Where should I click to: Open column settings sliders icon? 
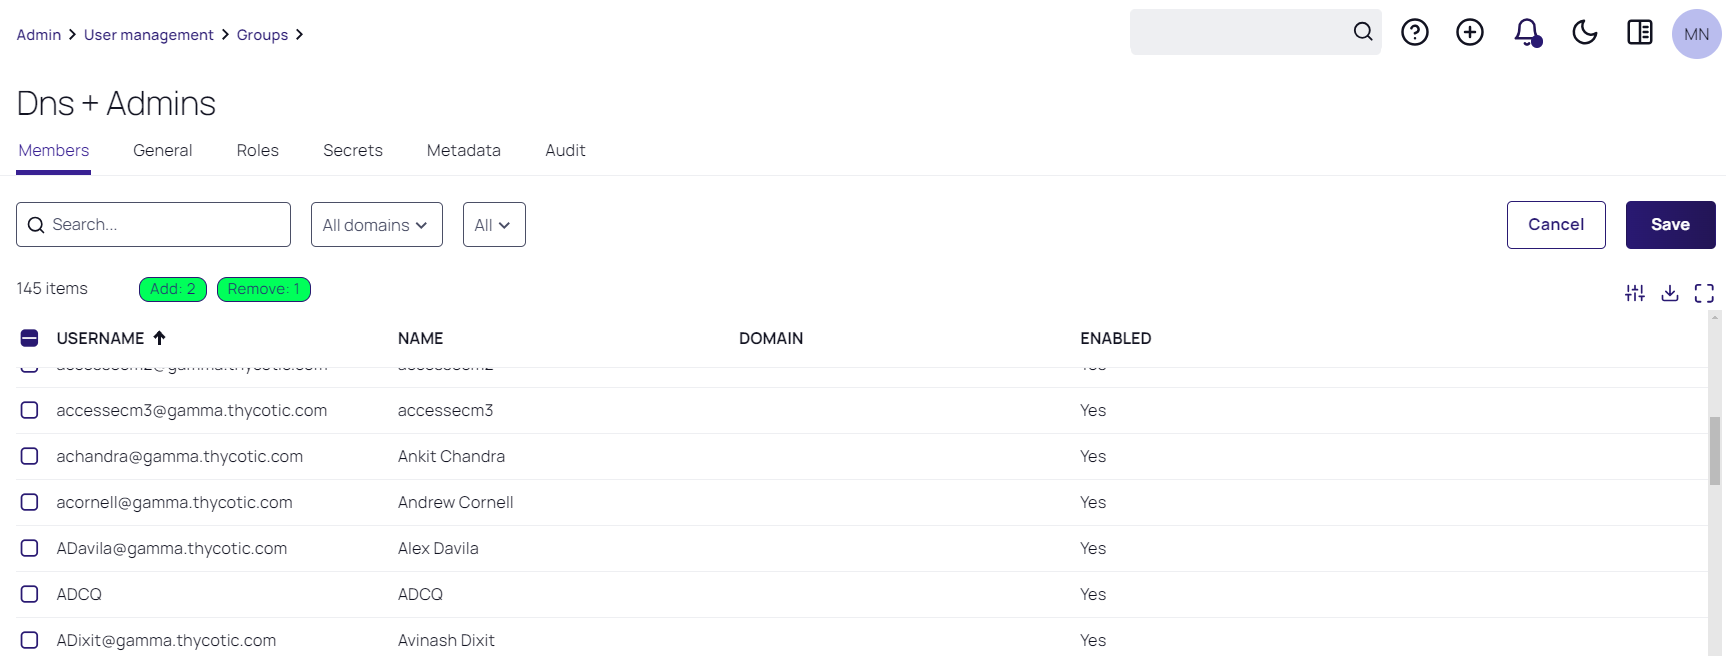[1635, 293]
